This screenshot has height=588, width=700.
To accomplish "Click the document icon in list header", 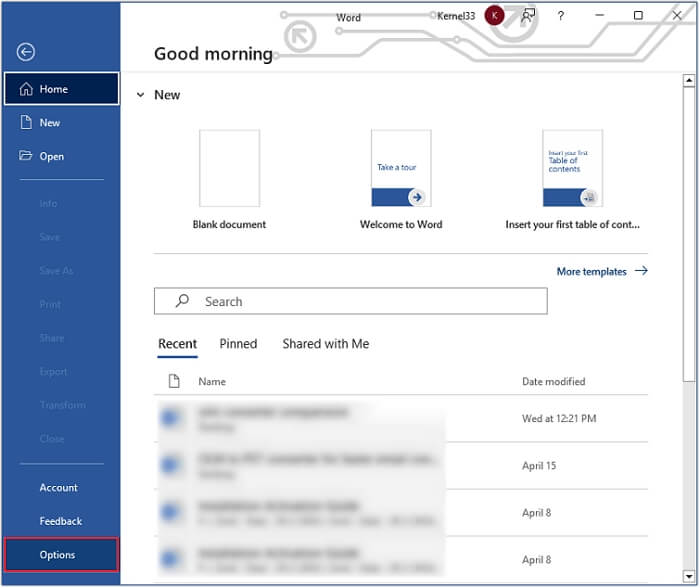I will tap(174, 381).
